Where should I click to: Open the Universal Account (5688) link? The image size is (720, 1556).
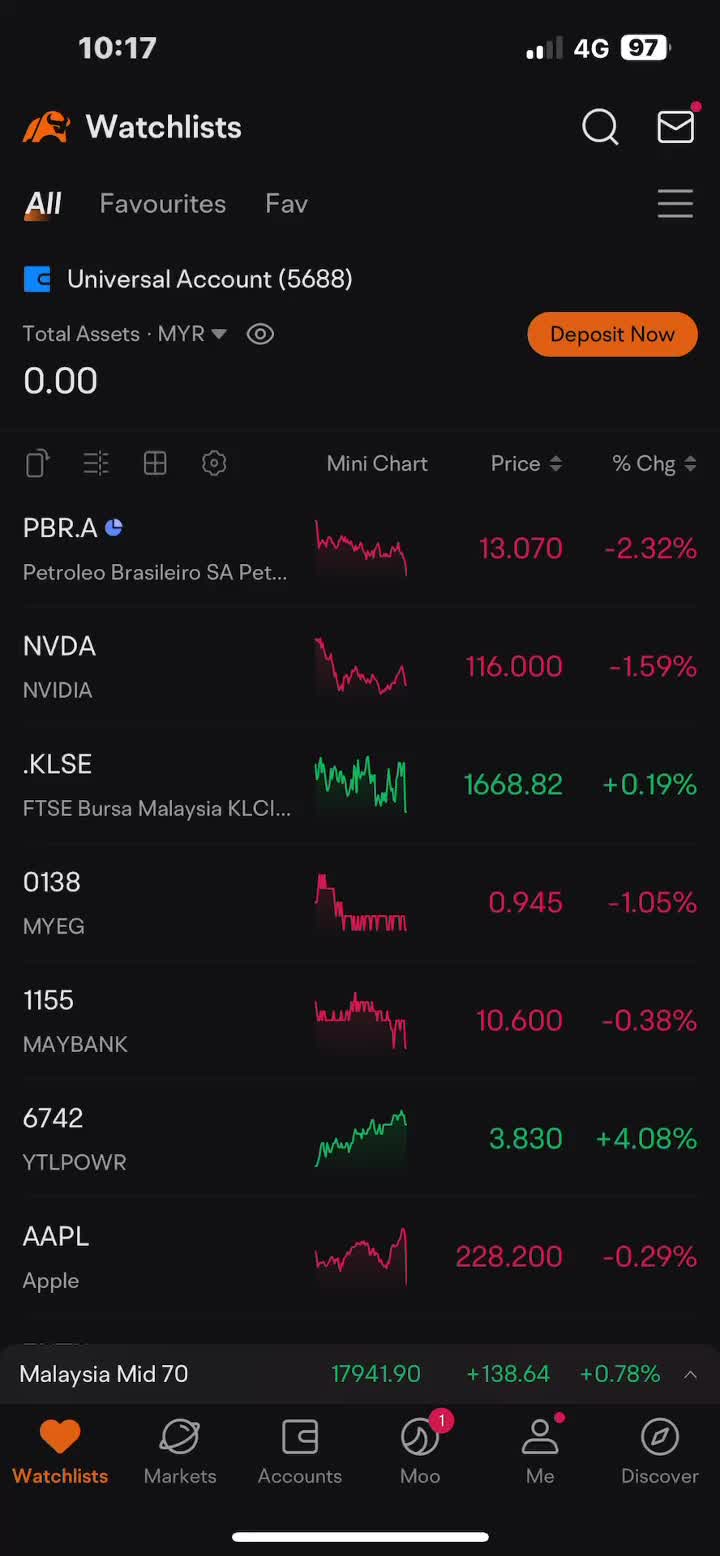188,279
